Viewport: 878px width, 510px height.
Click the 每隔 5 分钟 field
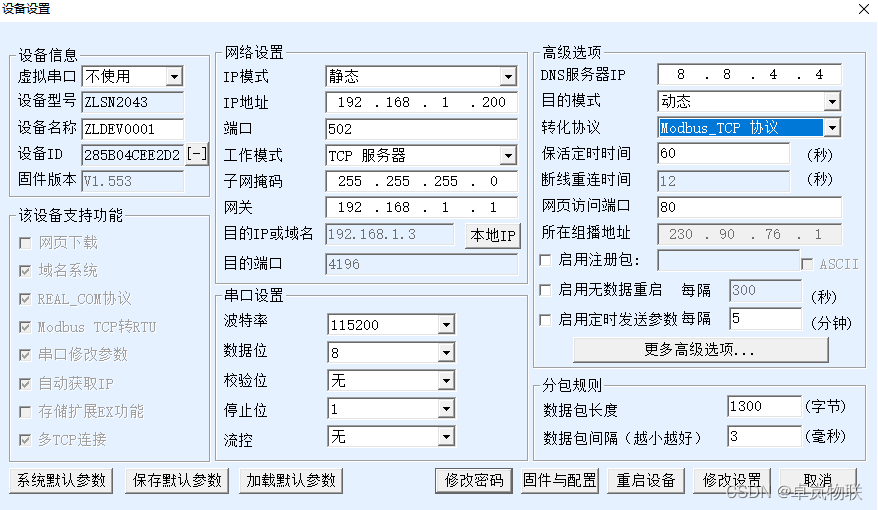pos(765,318)
